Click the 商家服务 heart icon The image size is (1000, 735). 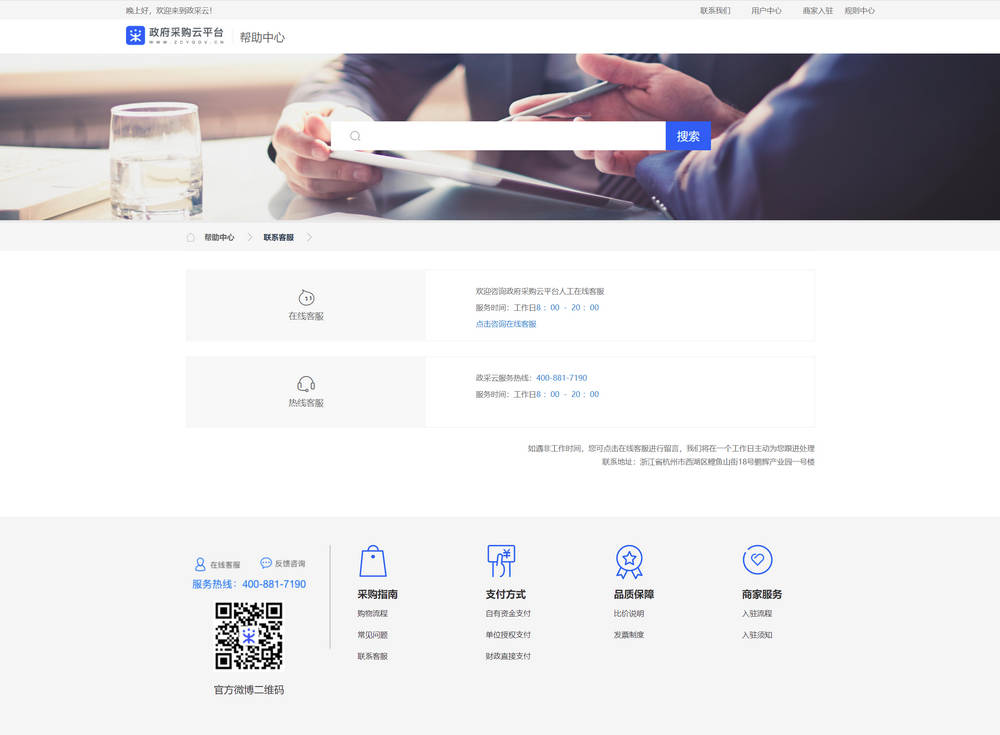tap(757, 560)
